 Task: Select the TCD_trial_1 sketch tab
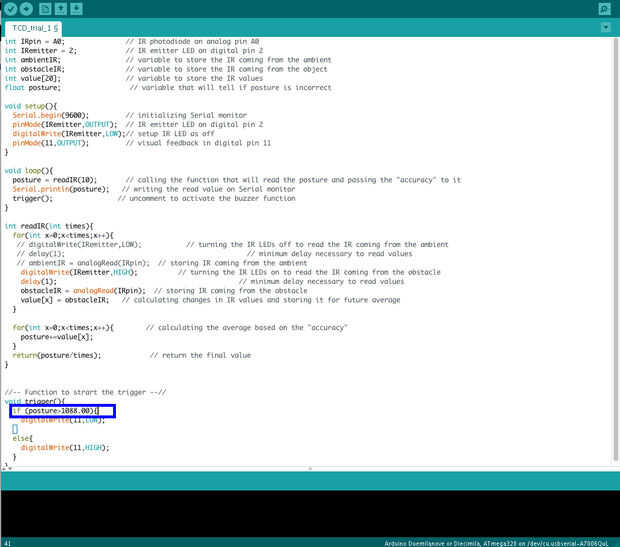pos(34,28)
